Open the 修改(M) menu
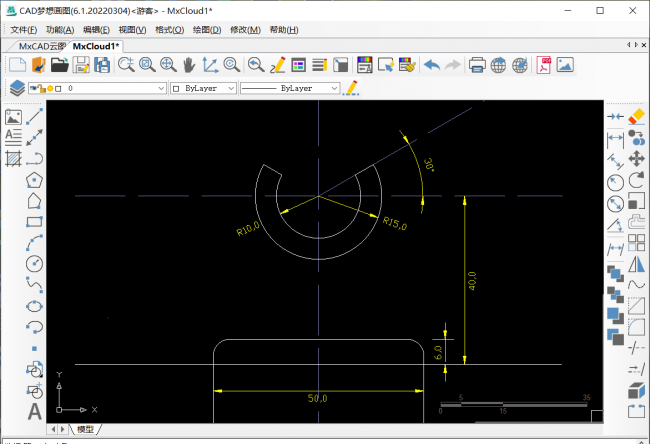Image resolution: width=650 pixels, height=444 pixels. [x=245, y=30]
